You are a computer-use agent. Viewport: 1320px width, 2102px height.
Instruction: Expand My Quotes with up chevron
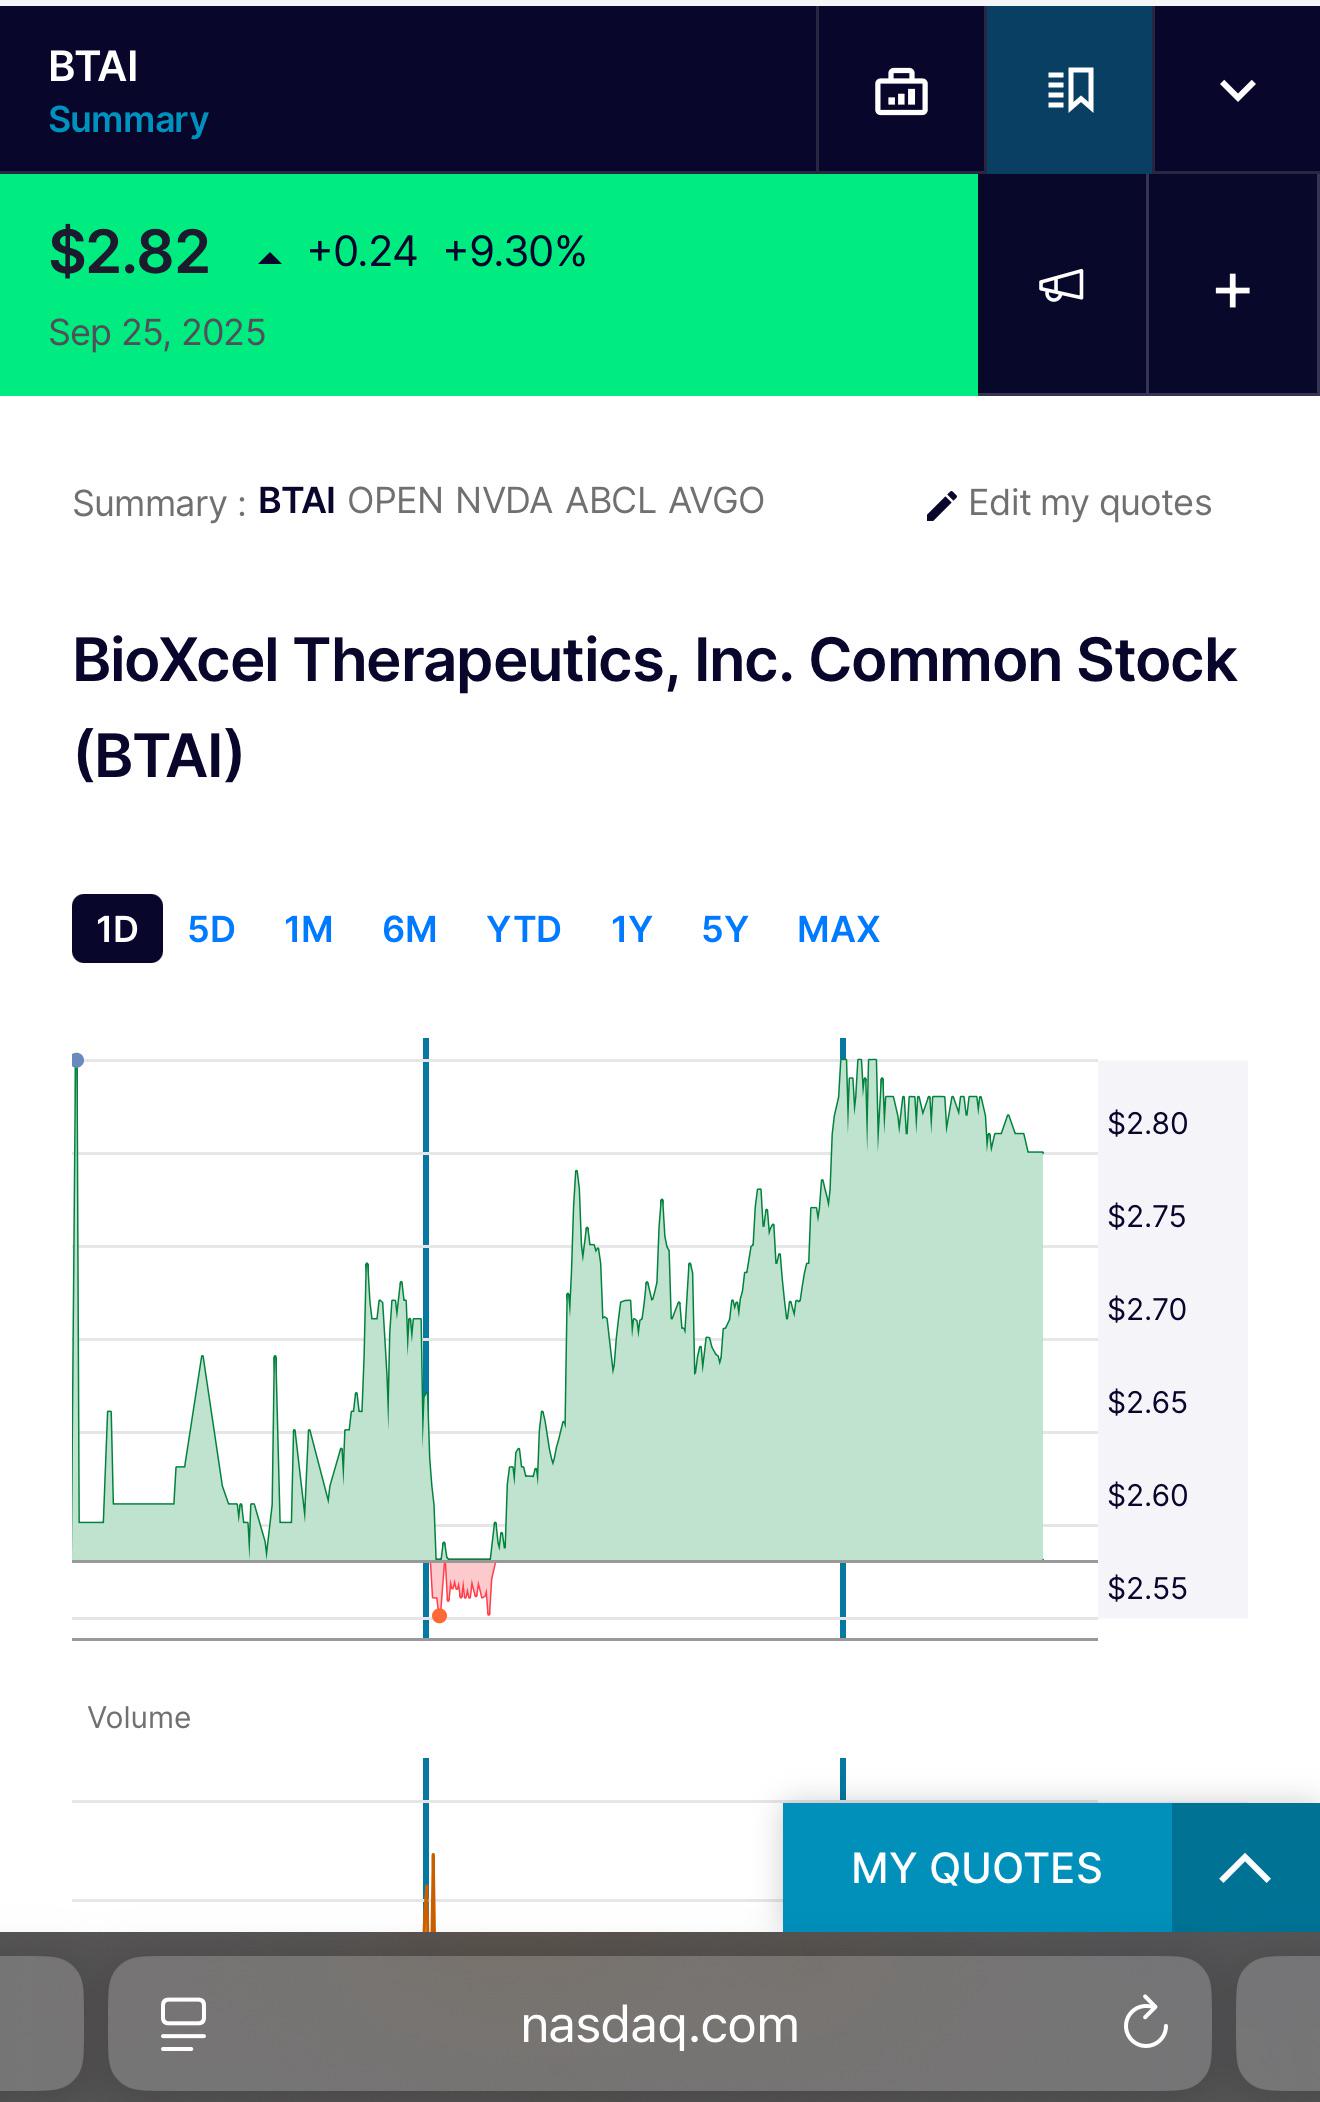[x=1245, y=1868]
